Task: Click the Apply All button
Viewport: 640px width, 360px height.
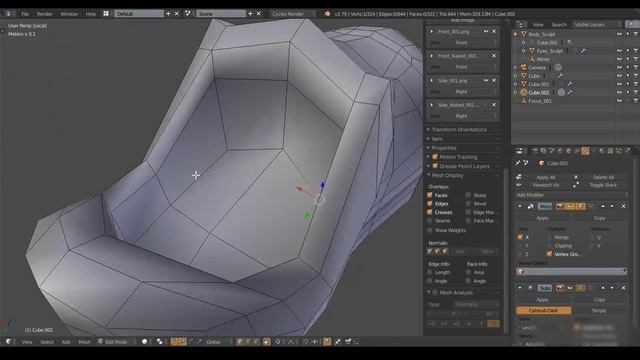Action: tap(546, 177)
